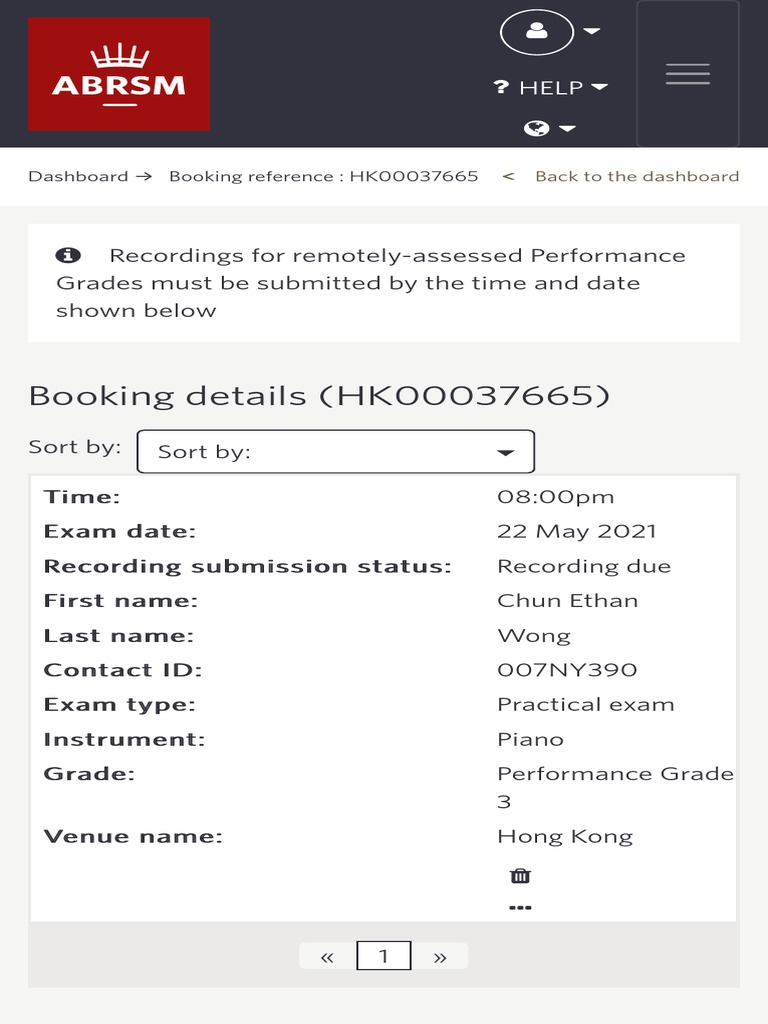Open the user account profile icon
Image resolution: width=768 pixels, height=1024 pixels.
[537, 32]
